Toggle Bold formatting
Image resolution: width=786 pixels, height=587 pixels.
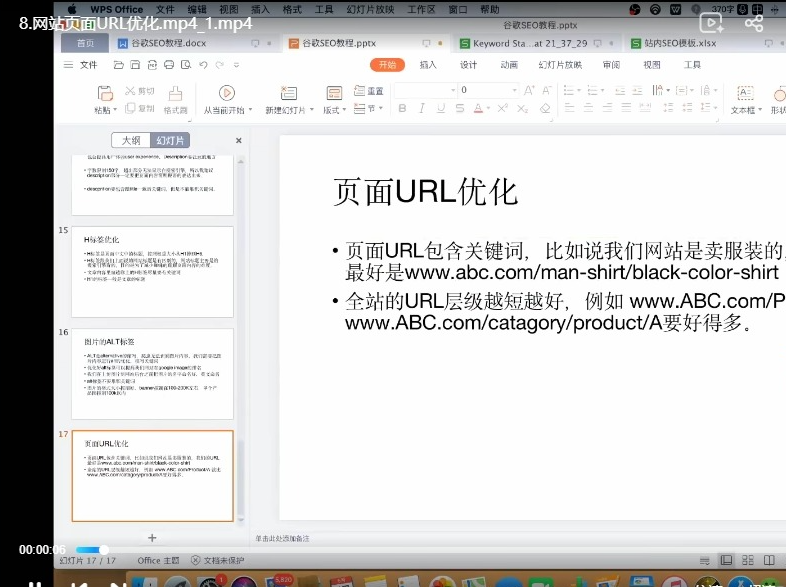[x=402, y=108]
